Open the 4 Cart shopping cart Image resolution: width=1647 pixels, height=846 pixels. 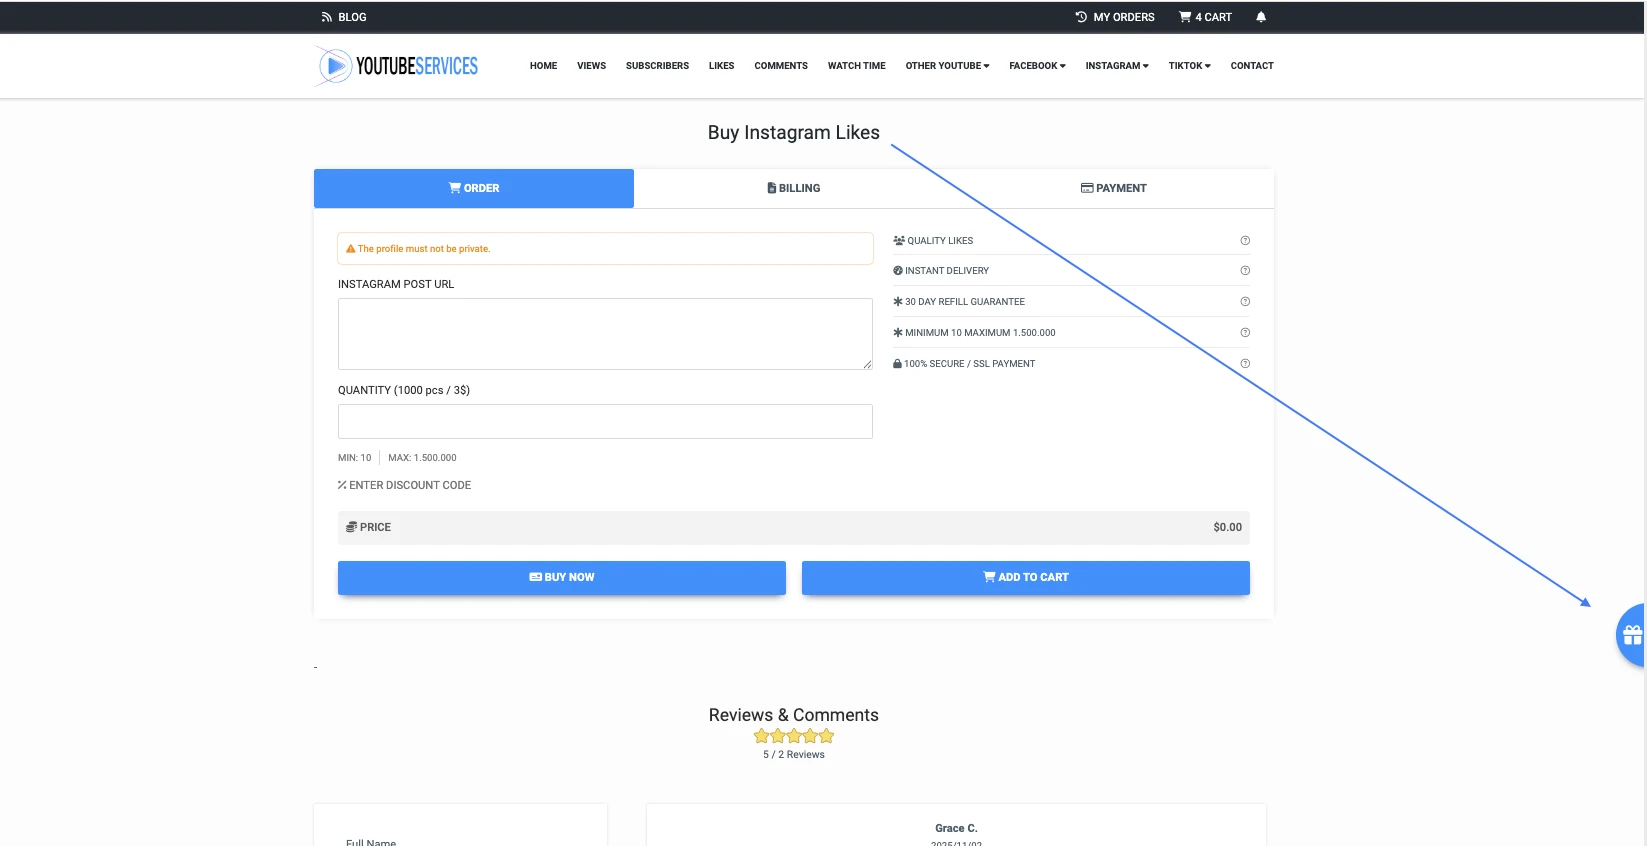(x=1205, y=17)
